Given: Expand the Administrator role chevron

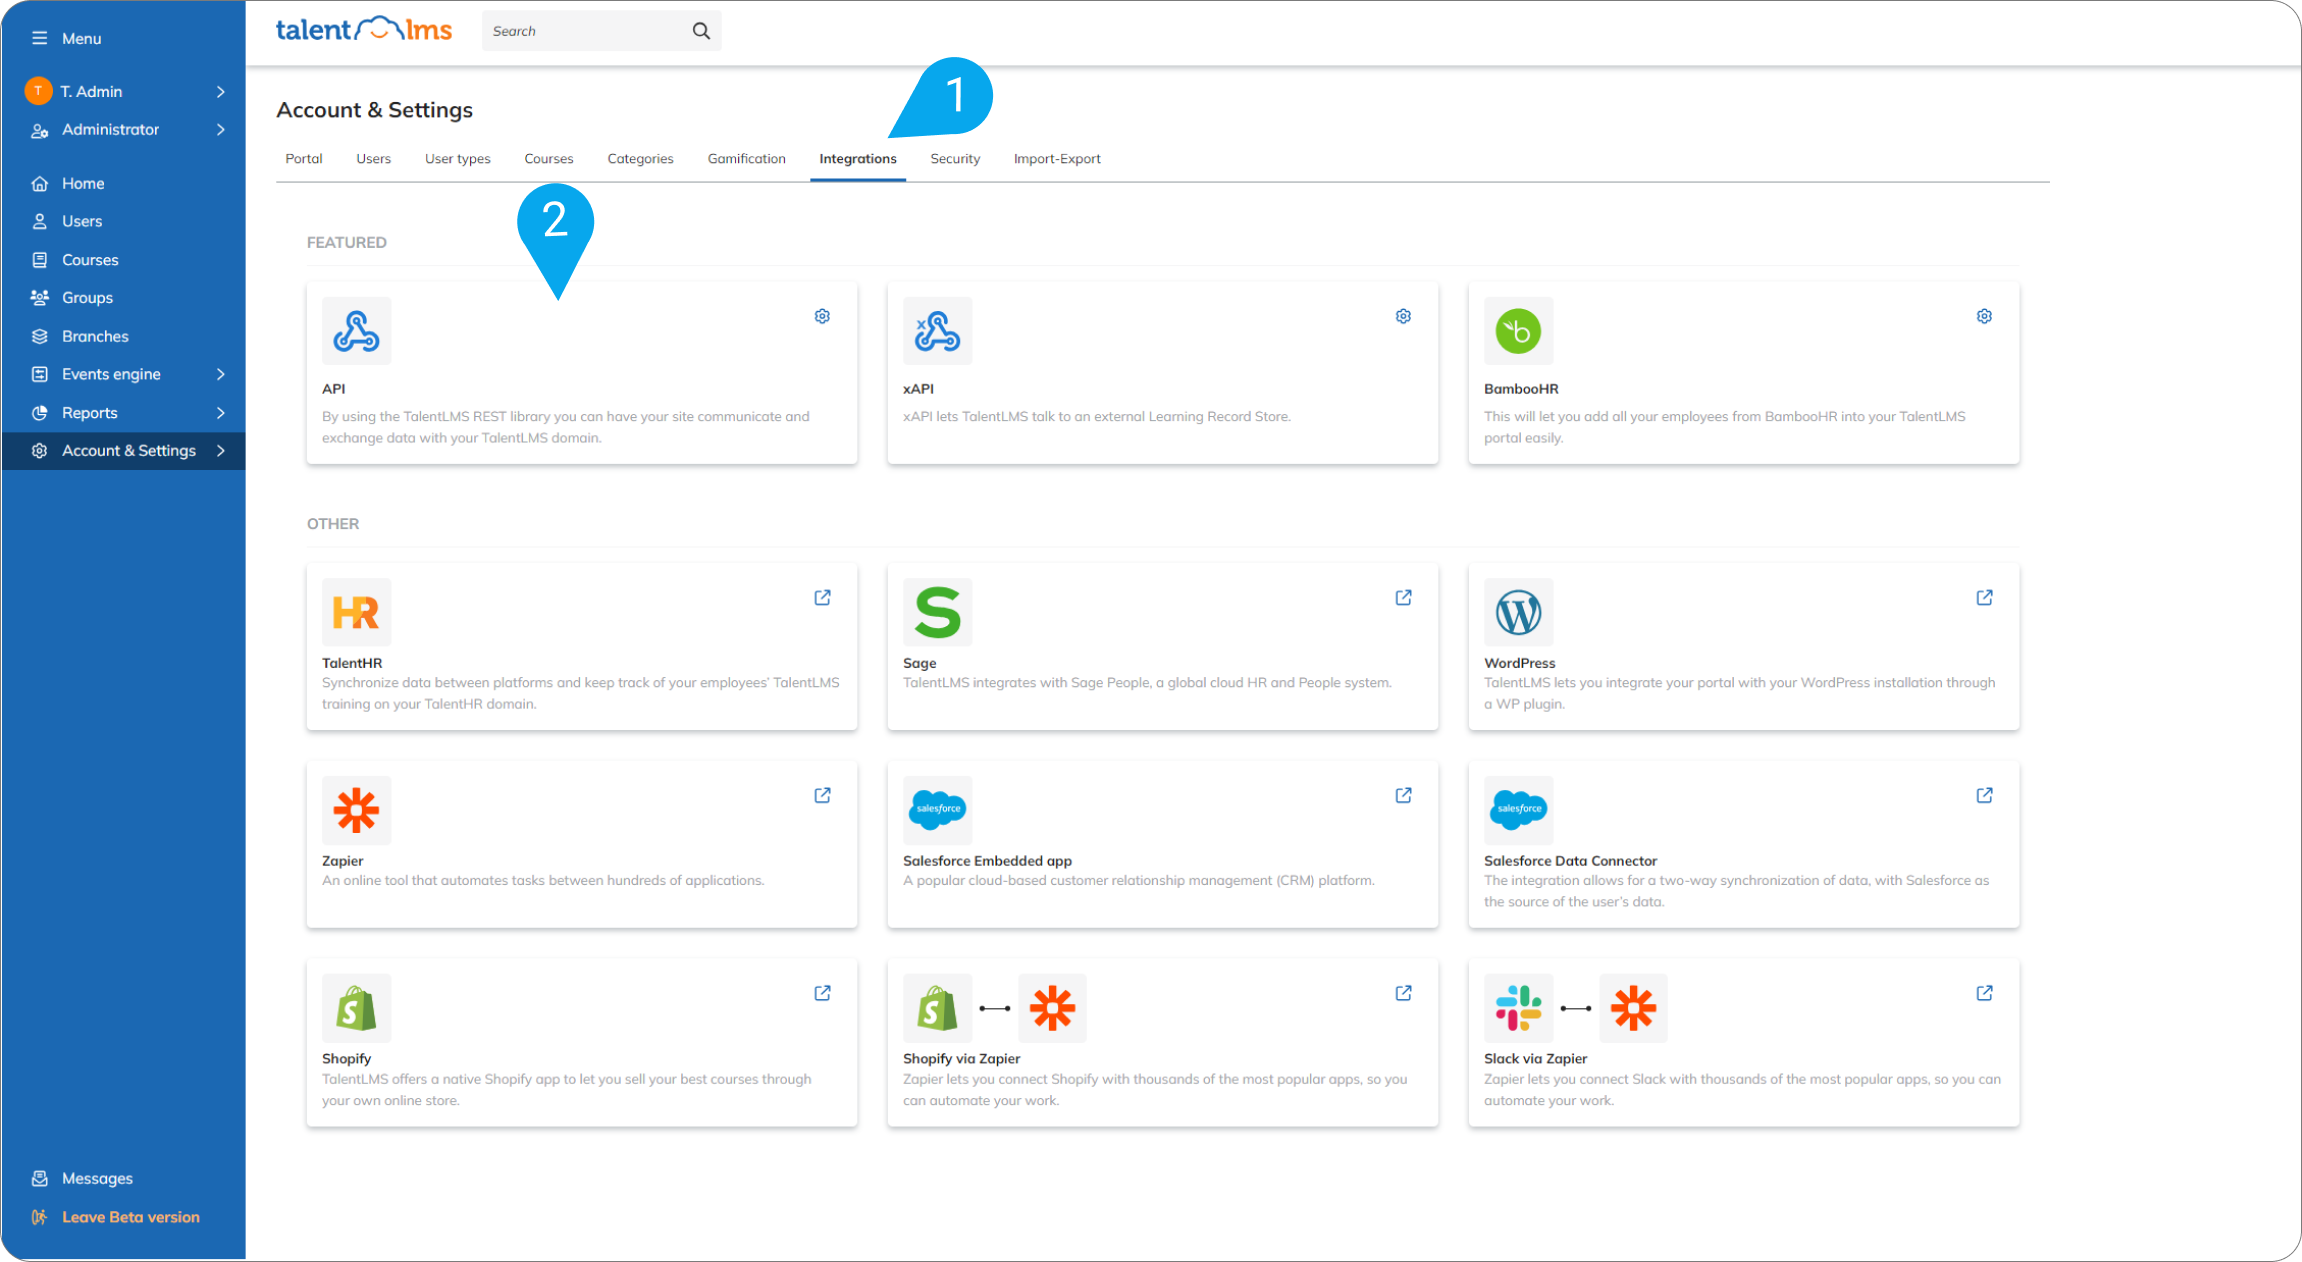Looking at the screenshot, I should (x=220, y=130).
